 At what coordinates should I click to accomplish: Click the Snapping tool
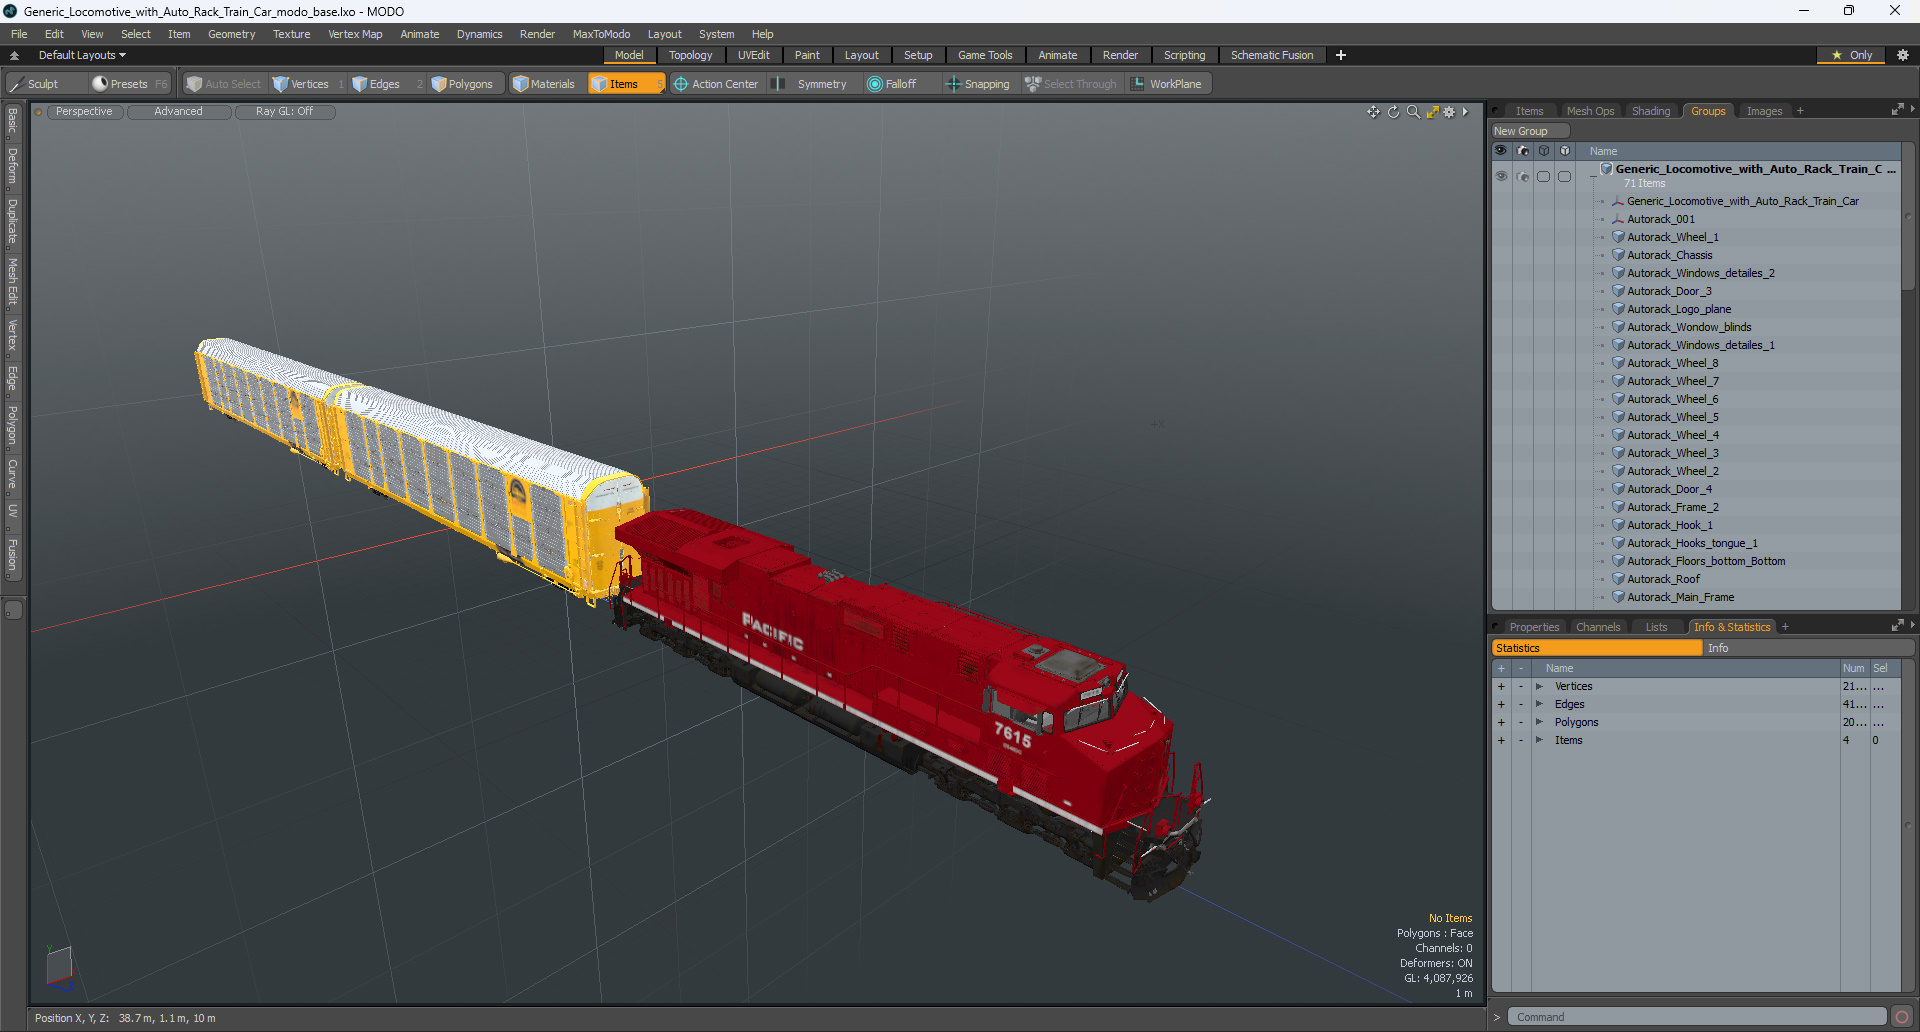pyautogui.click(x=978, y=84)
